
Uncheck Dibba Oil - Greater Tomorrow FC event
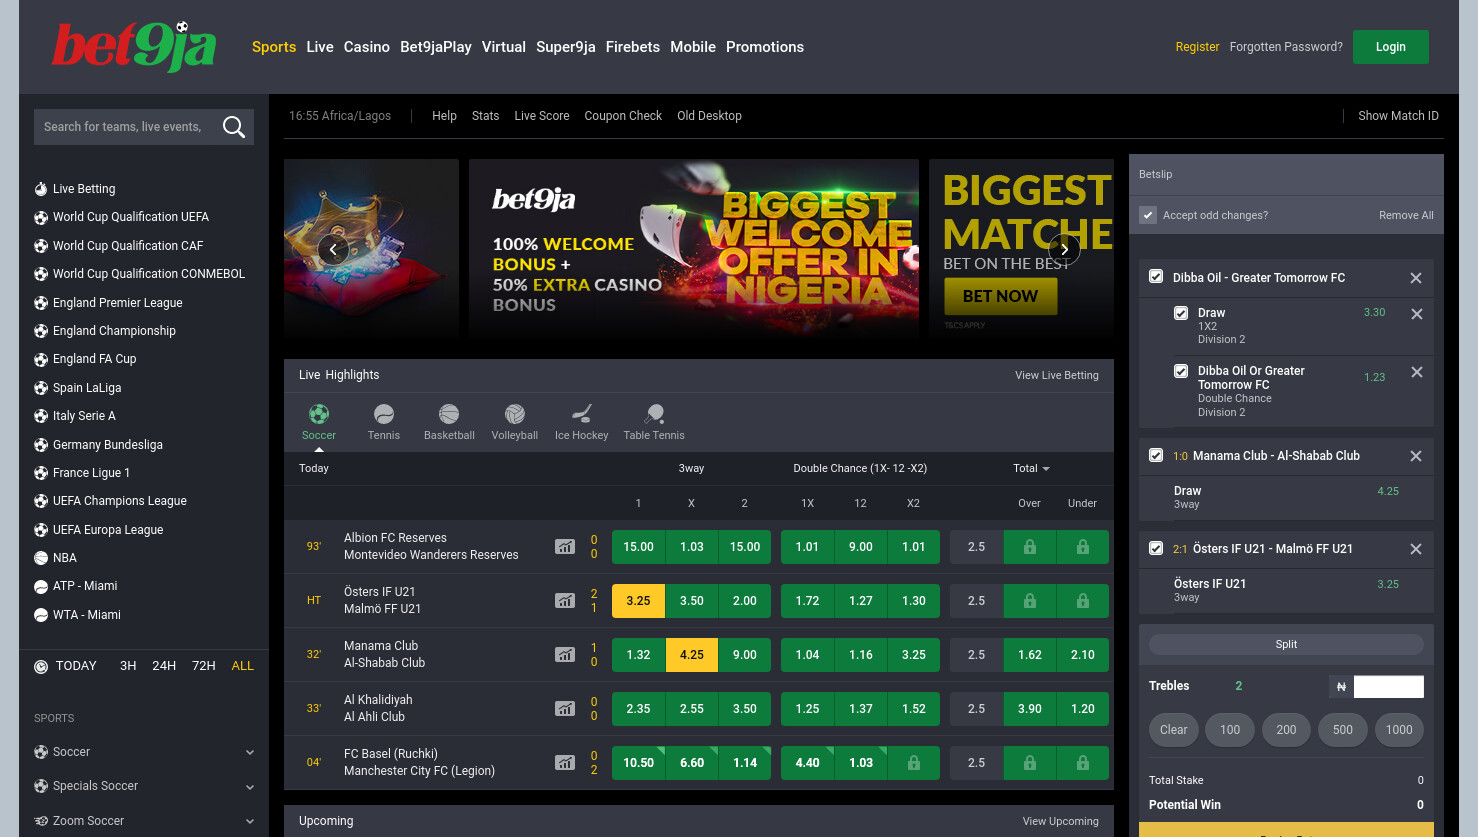(x=1156, y=277)
